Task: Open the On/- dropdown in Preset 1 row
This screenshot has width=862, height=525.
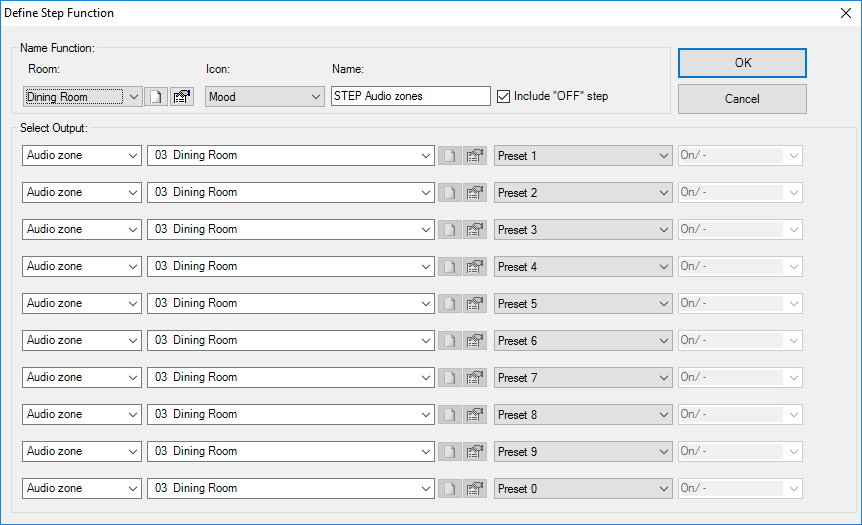Action: pos(740,156)
